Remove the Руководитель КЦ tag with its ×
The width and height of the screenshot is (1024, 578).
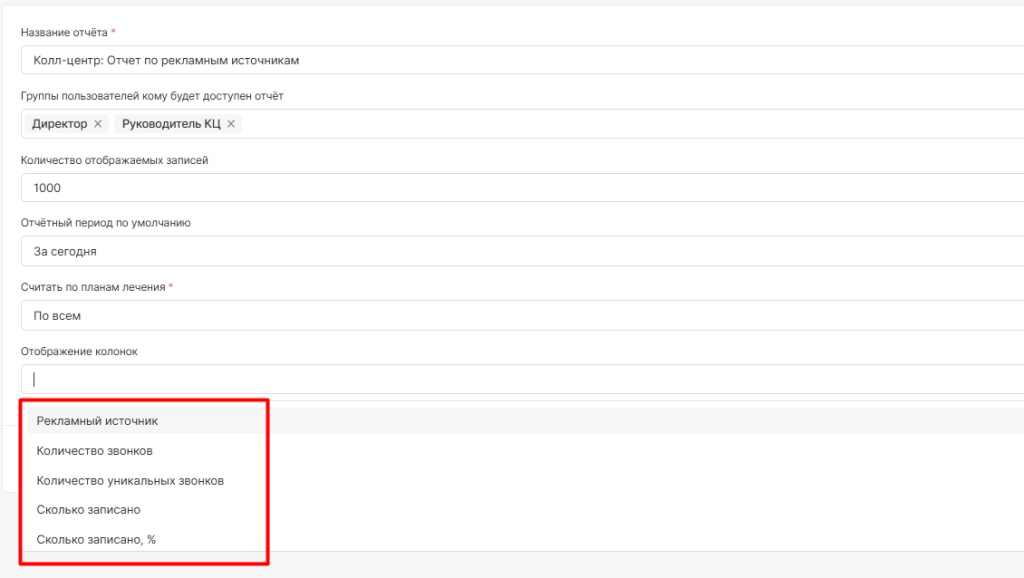tap(231, 124)
